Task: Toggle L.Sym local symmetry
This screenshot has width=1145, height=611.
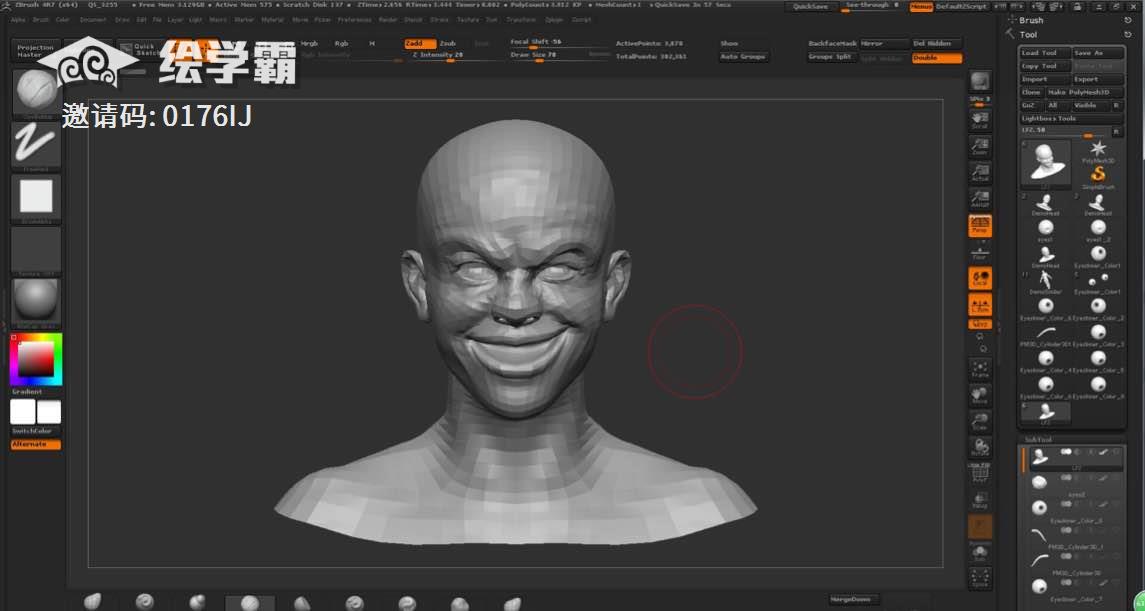Action: pos(979,305)
